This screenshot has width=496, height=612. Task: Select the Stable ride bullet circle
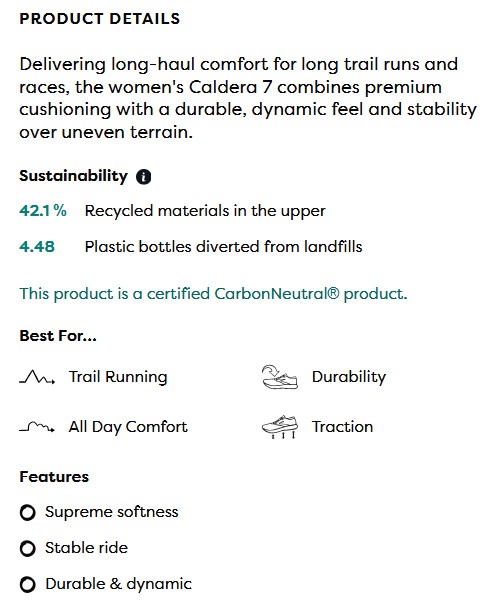(x=27, y=548)
